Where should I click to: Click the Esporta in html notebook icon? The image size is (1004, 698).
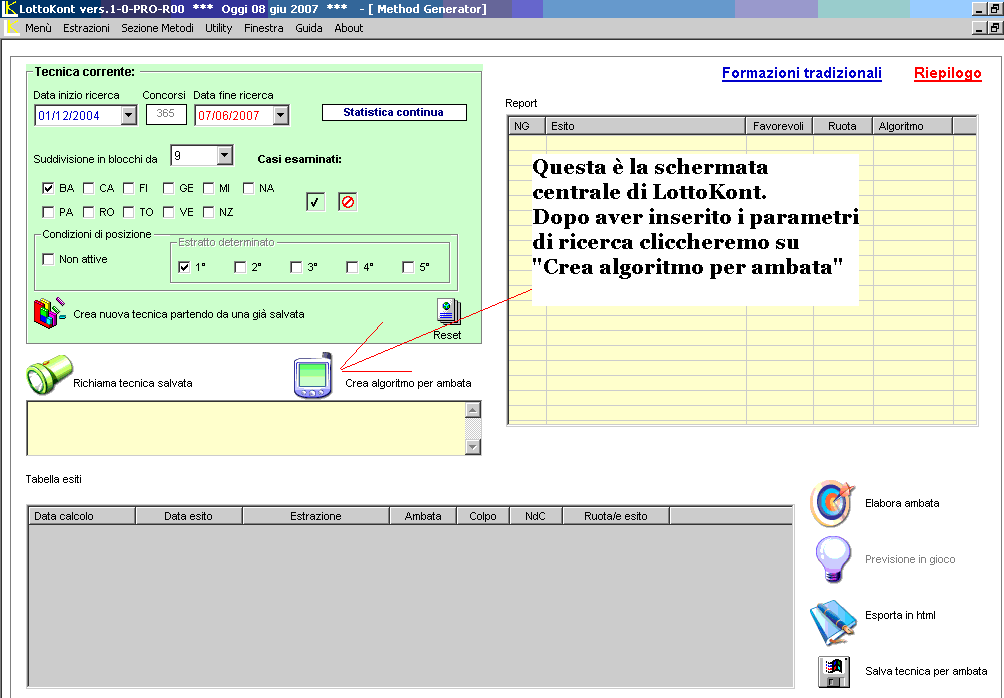coord(832,621)
